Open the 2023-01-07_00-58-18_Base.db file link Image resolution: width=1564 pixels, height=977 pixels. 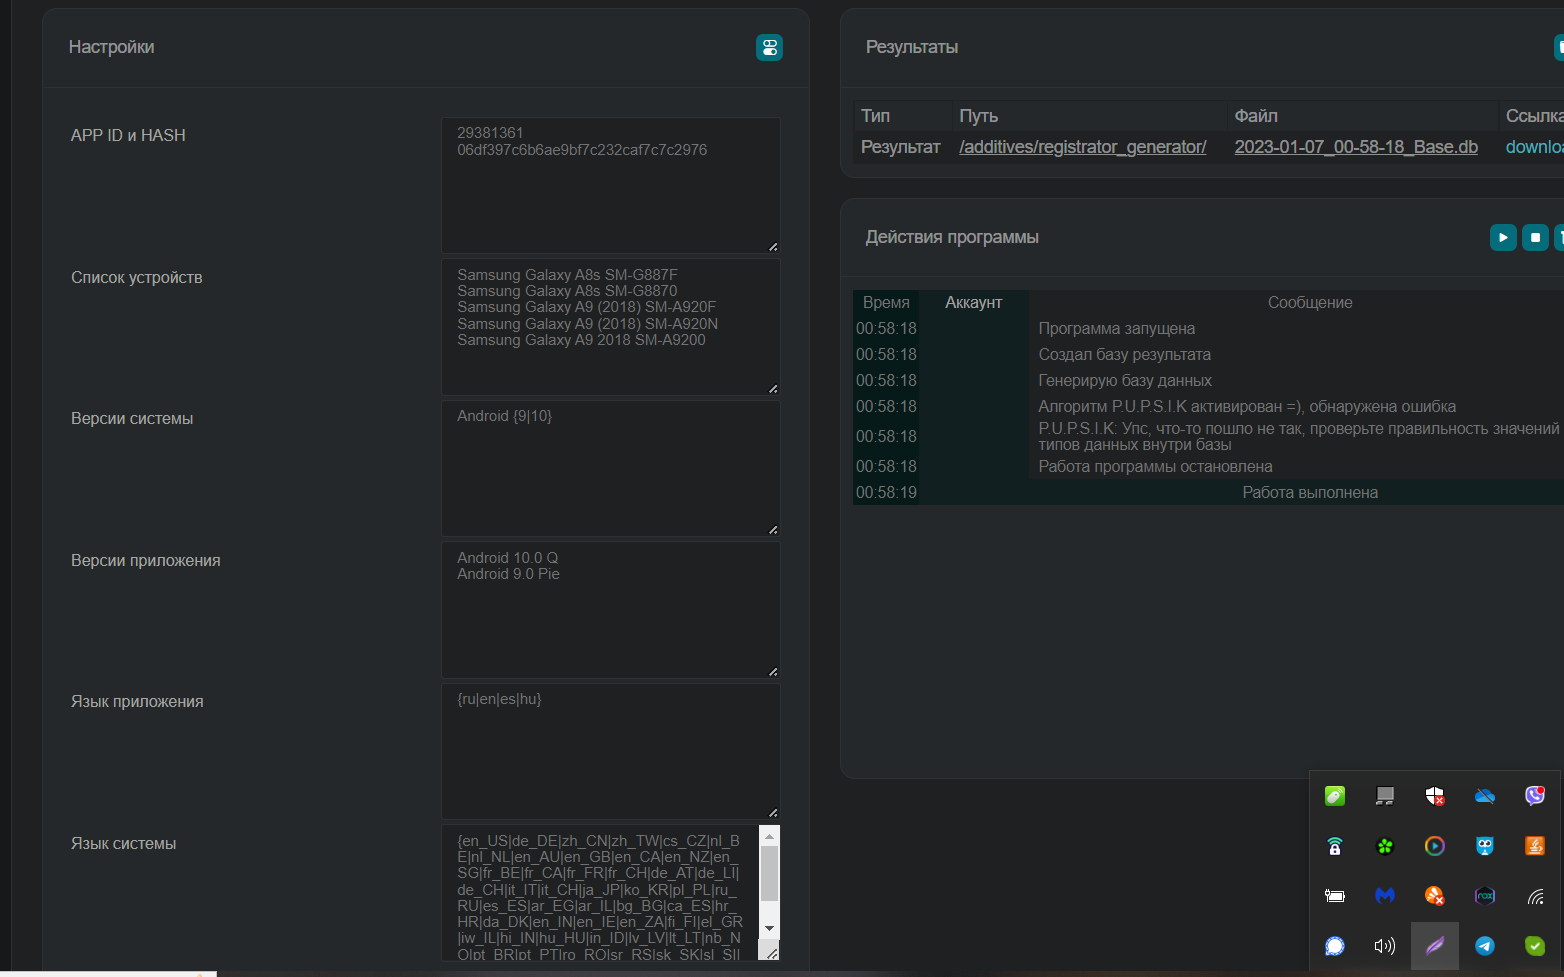1355,147
